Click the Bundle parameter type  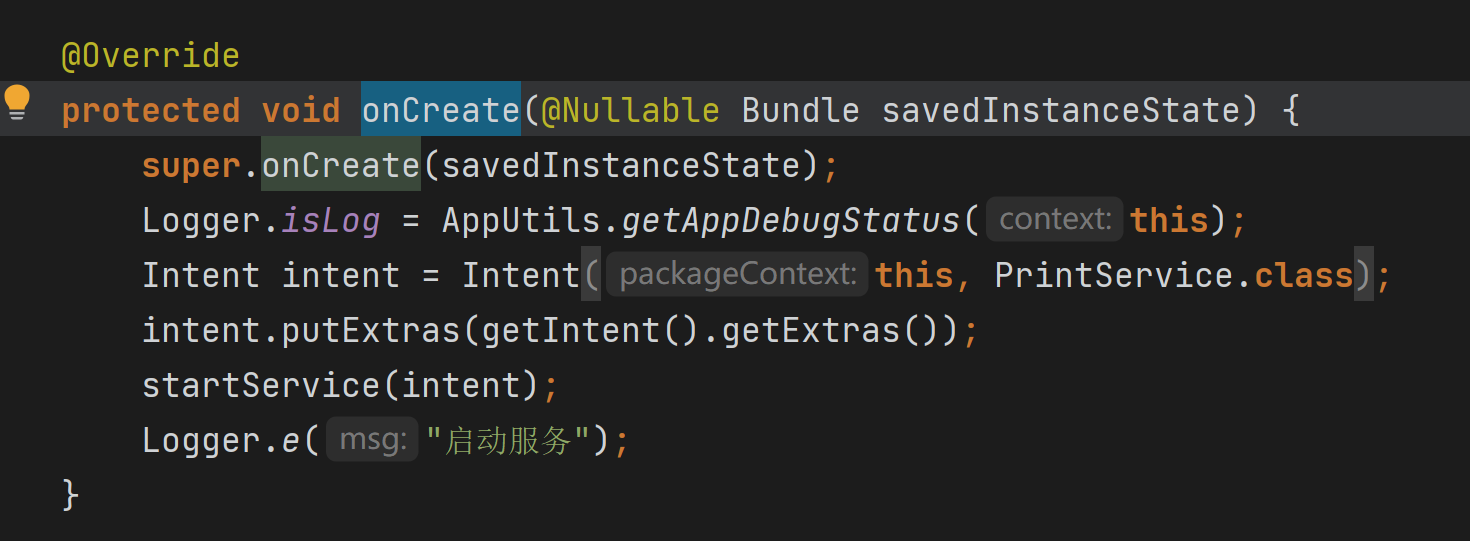[x=800, y=110]
